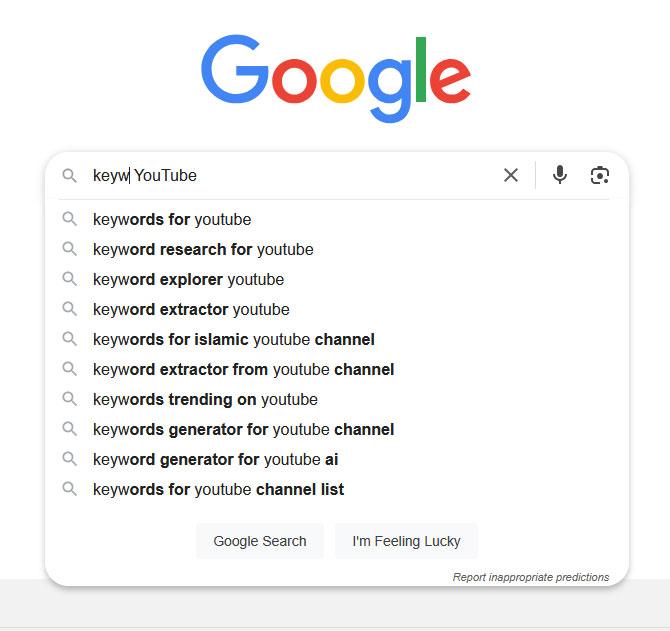
Task: Click magnifier icon beside 'keywords for youtube'
Action: pos(69,219)
